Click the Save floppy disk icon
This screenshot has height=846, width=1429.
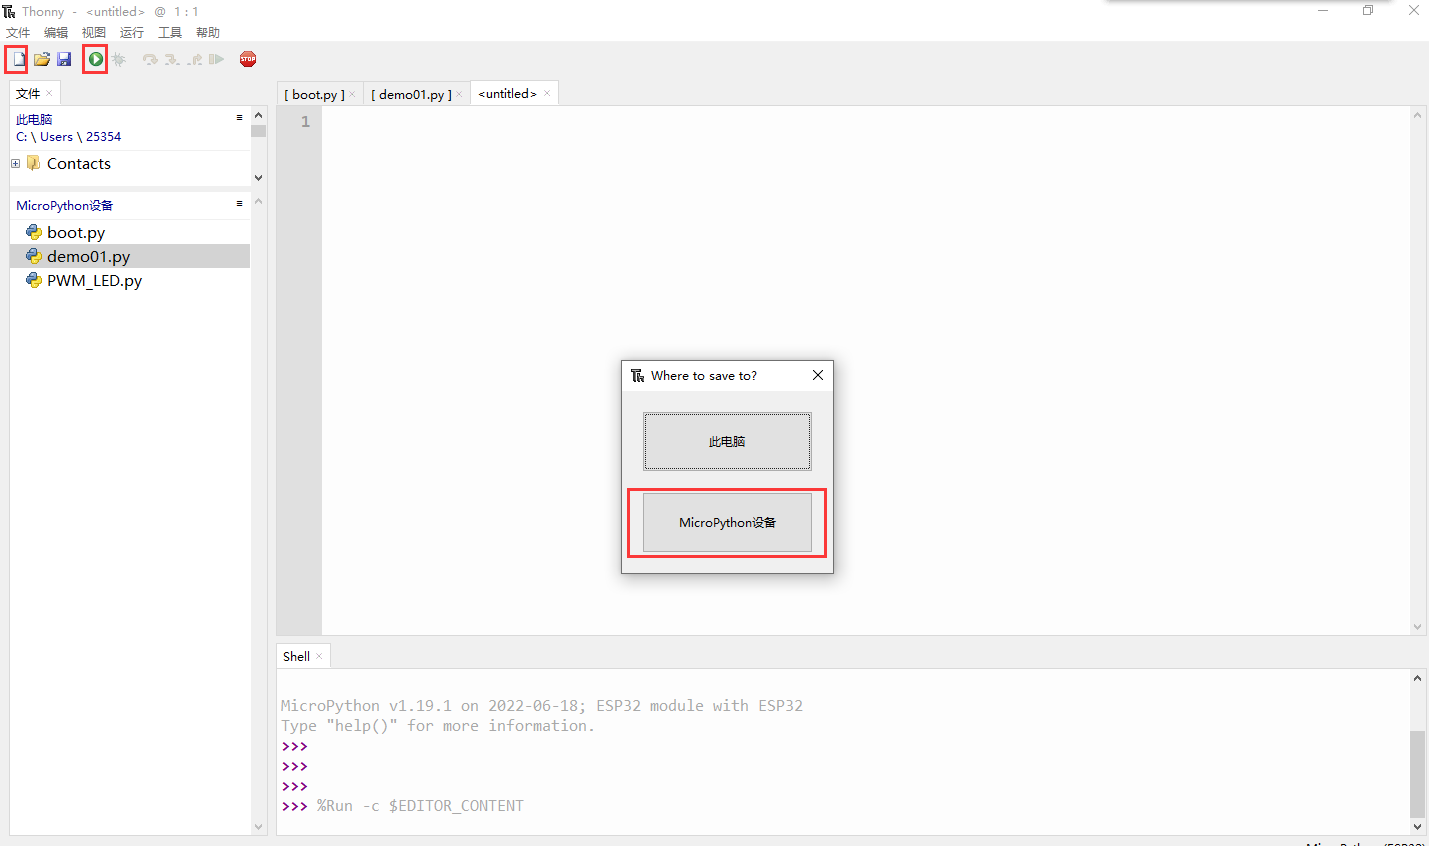(64, 60)
